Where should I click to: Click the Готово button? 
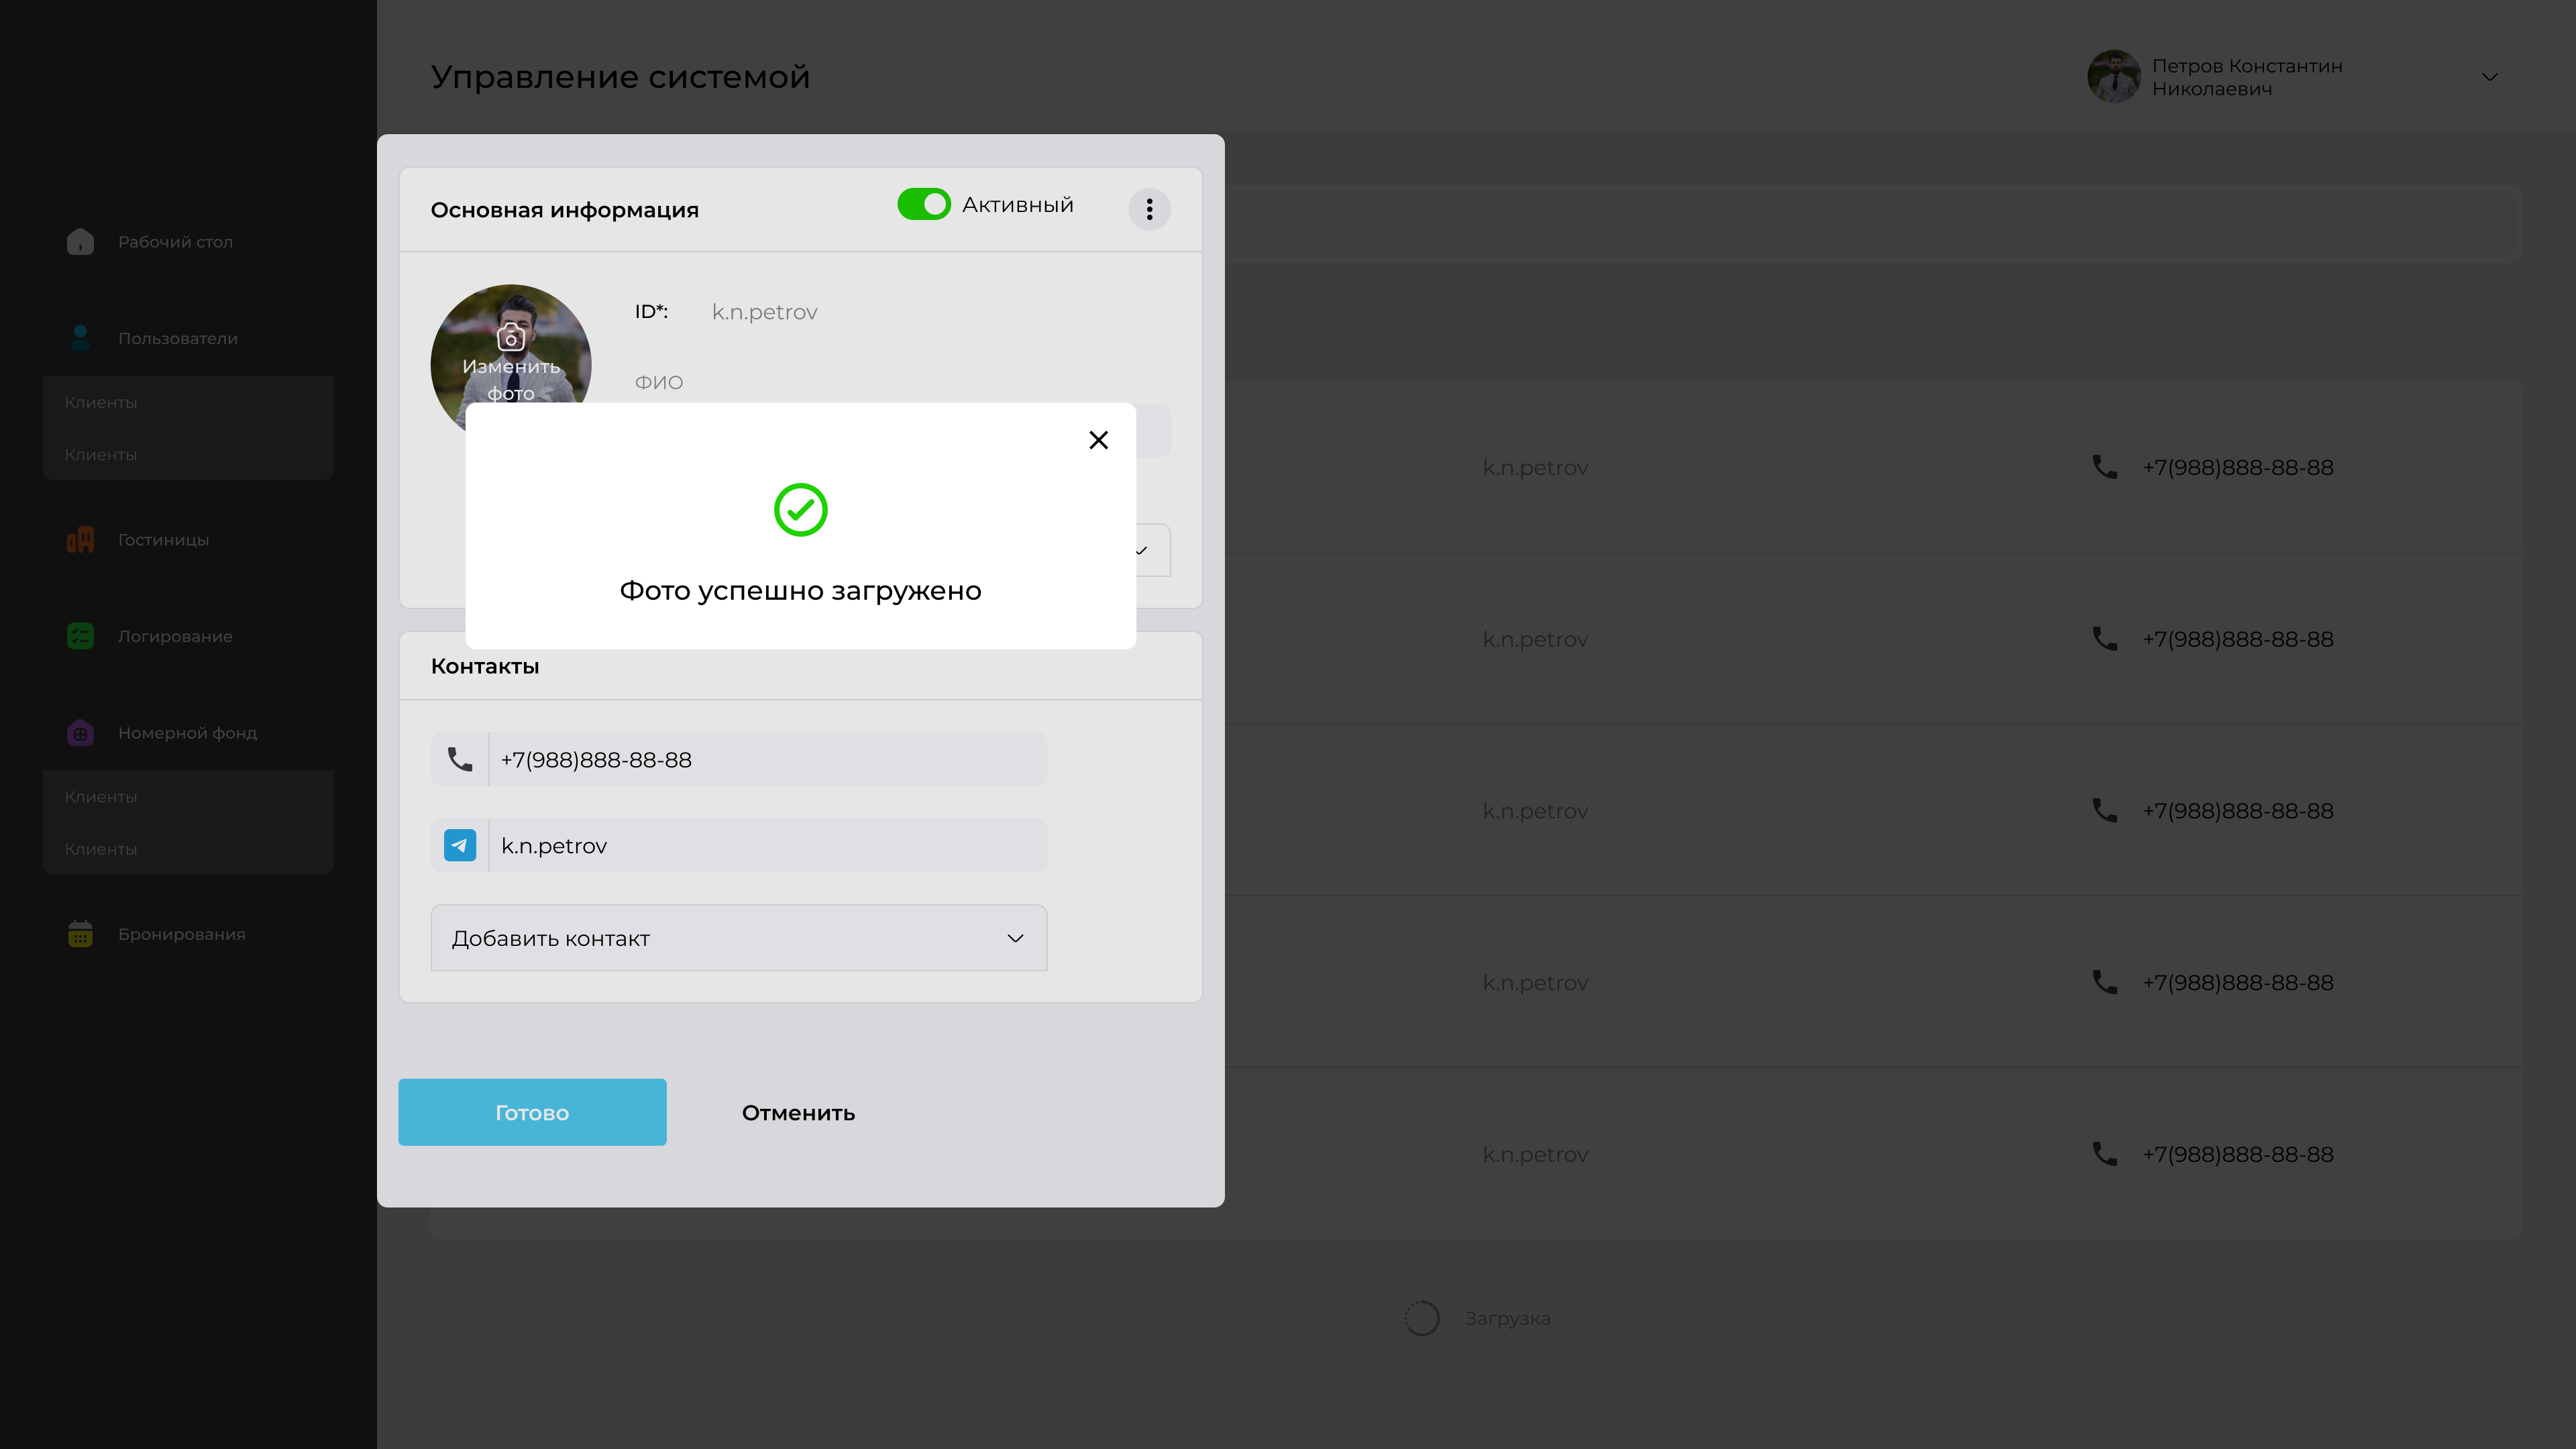[x=532, y=1112]
